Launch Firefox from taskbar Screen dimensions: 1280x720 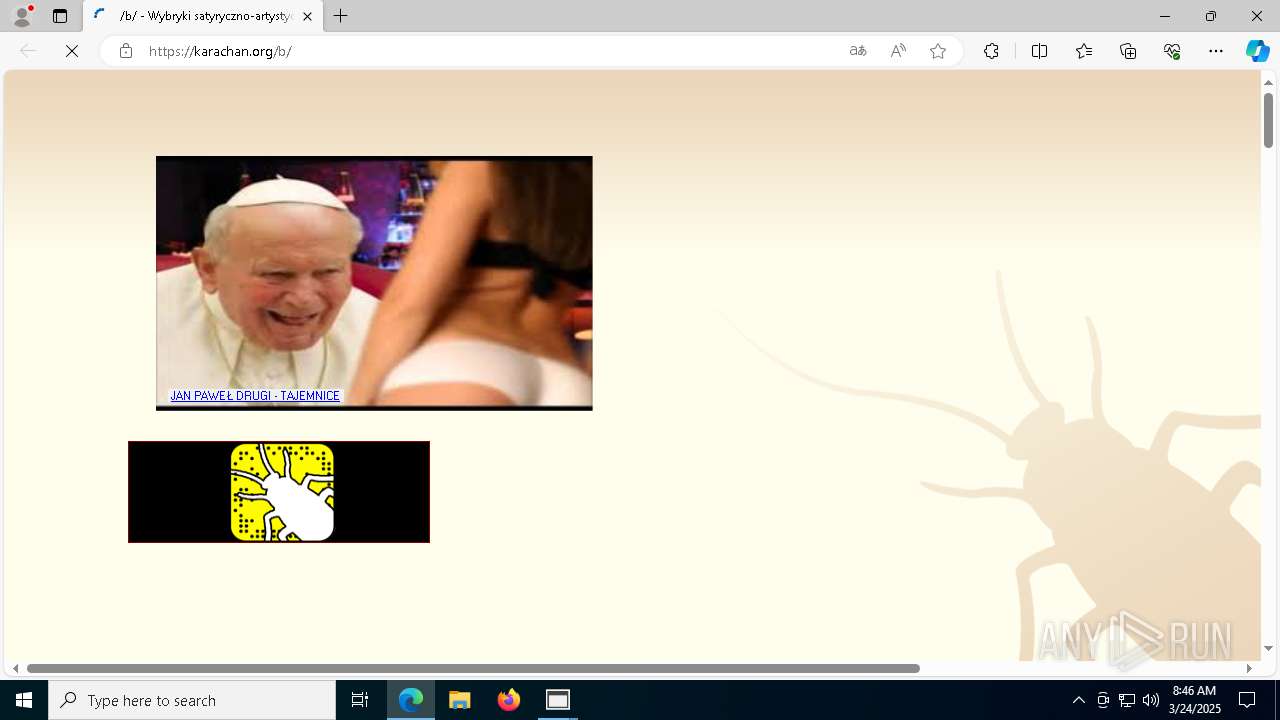point(509,700)
